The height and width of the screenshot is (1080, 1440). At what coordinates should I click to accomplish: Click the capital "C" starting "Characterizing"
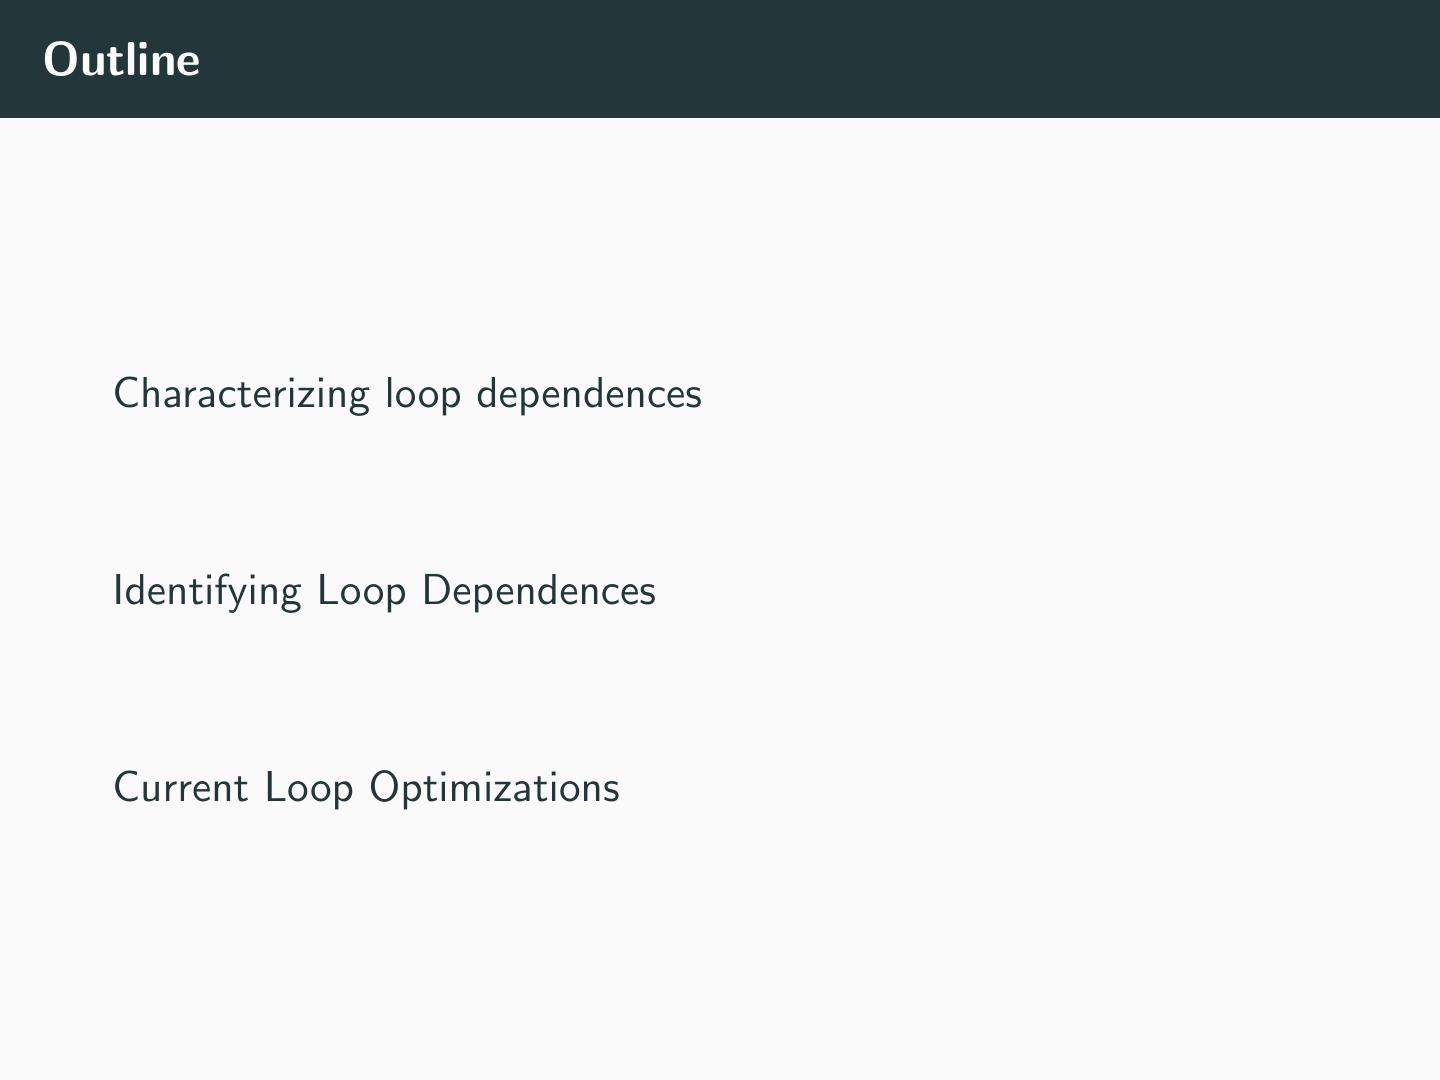[x=126, y=394]
